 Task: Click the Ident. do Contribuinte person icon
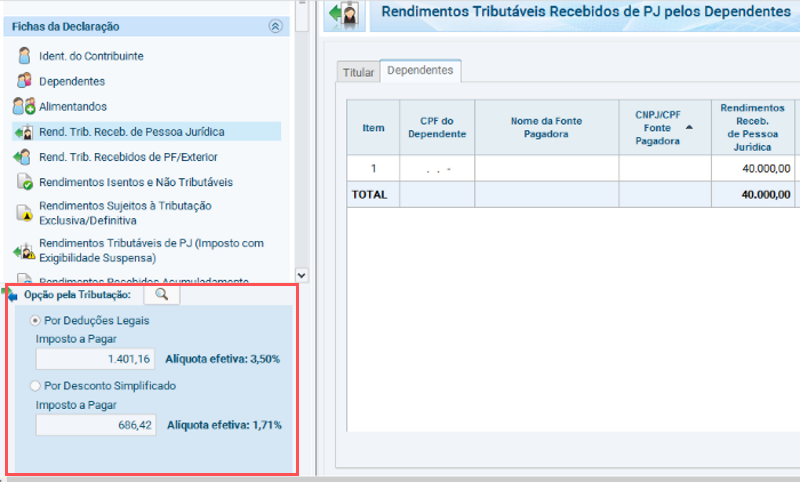(x=24, y=56)
